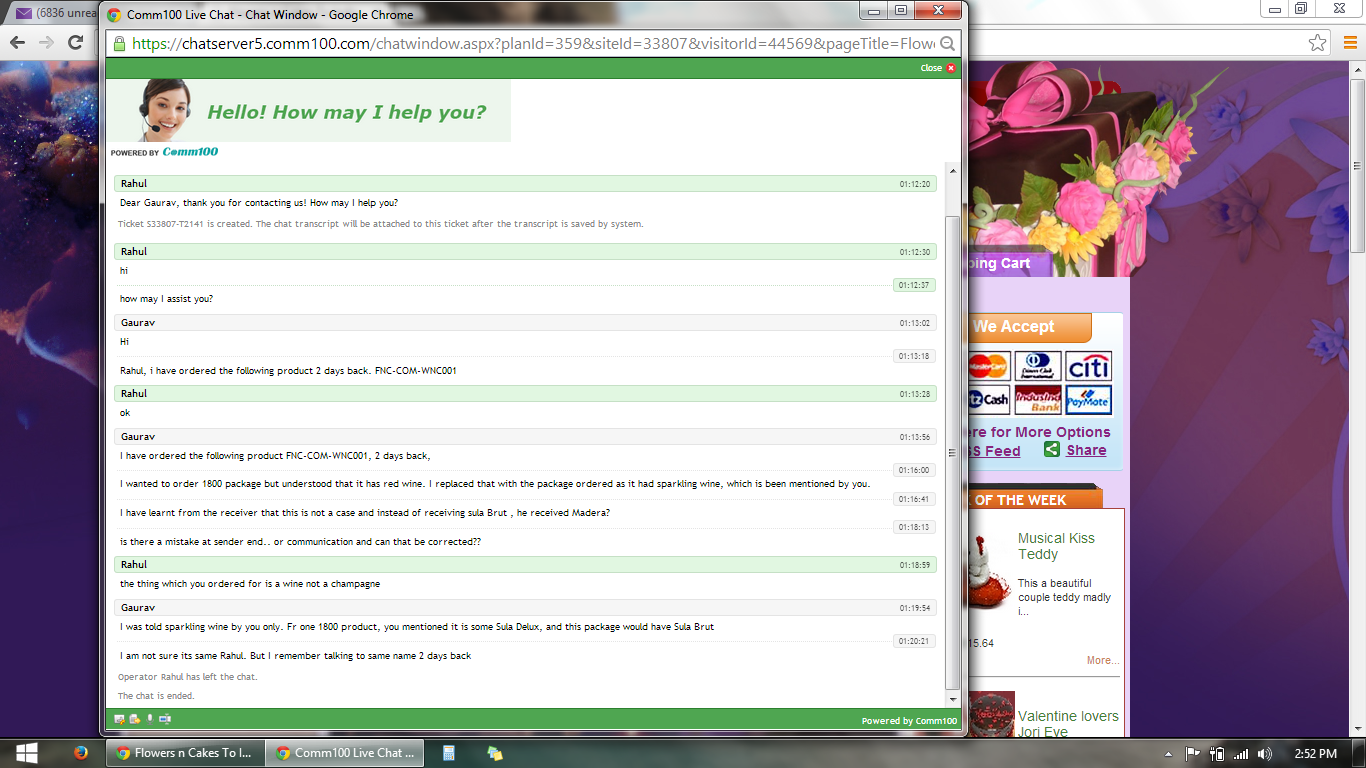The width and height of the screenshot is (1366, 768).
Task: Bookmark page with the star icon
Action: pyautogui.click(x=1318, y=42)
